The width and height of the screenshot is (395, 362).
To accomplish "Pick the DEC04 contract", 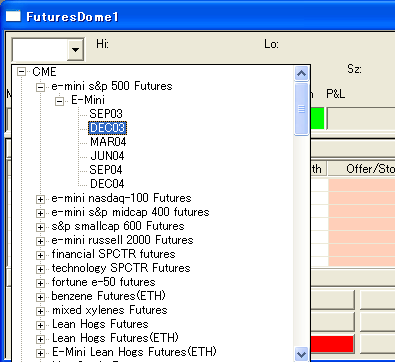I will click(107, 184).
